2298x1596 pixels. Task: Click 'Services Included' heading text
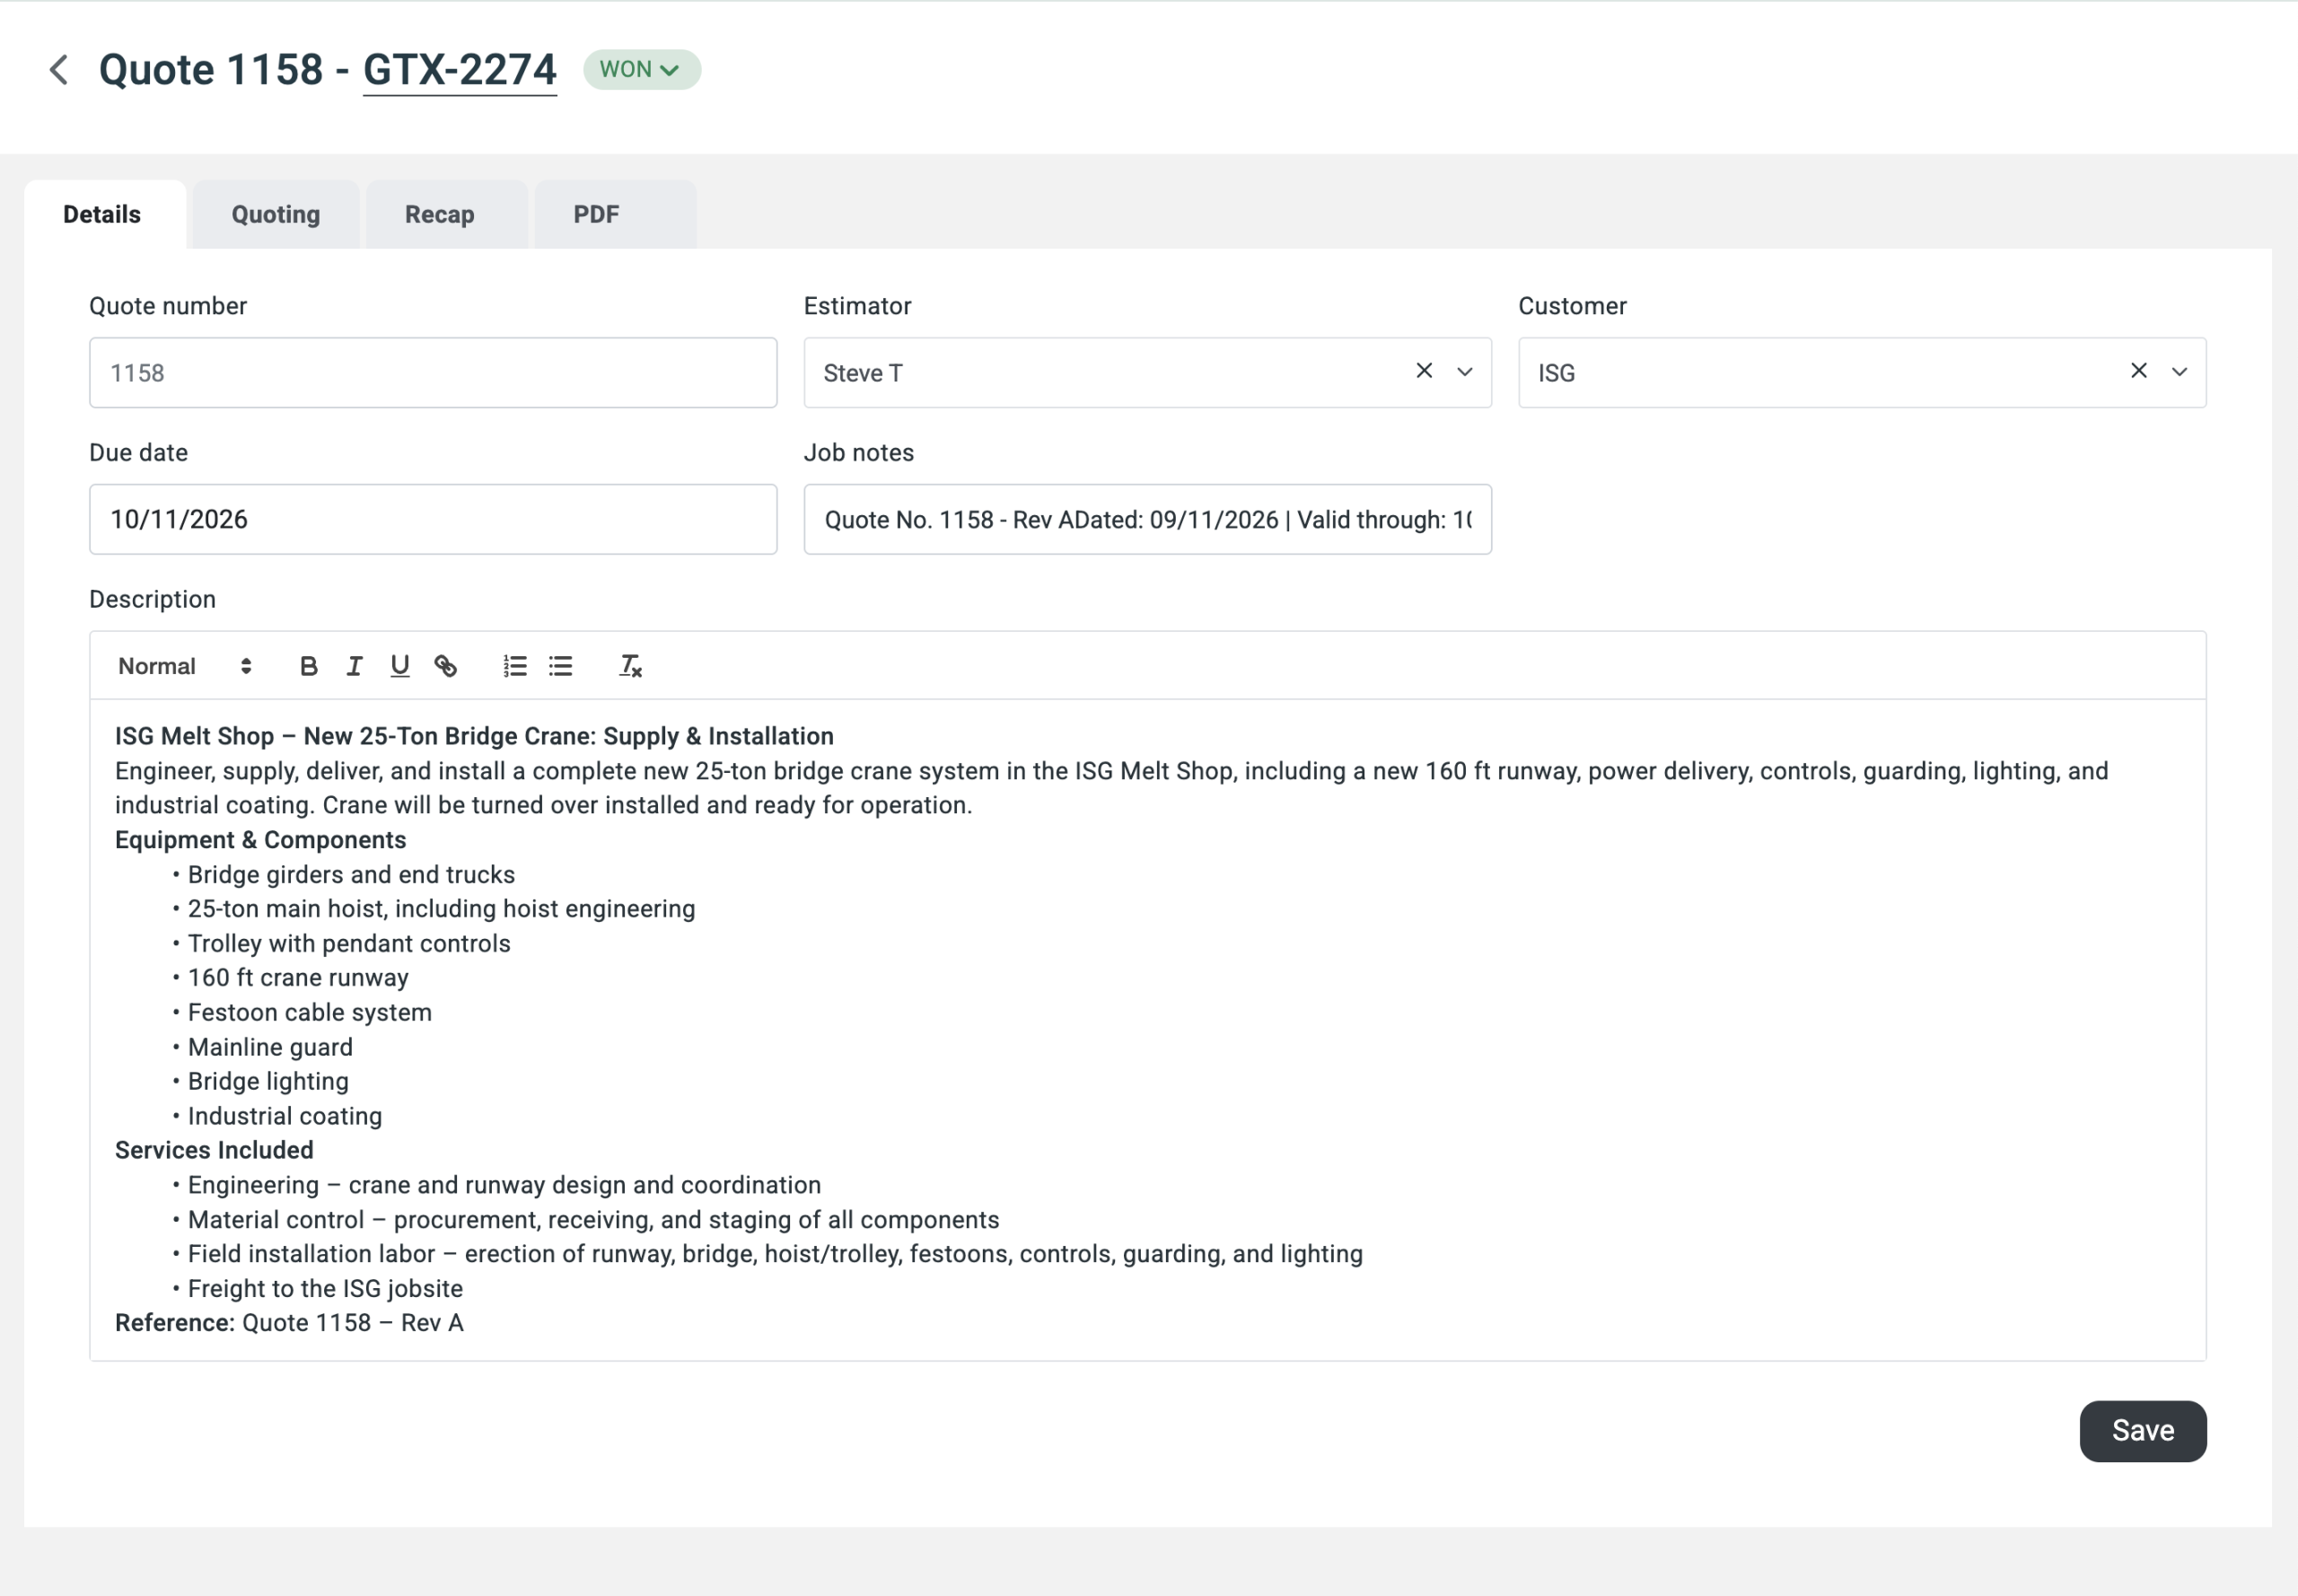point(214,1151)
